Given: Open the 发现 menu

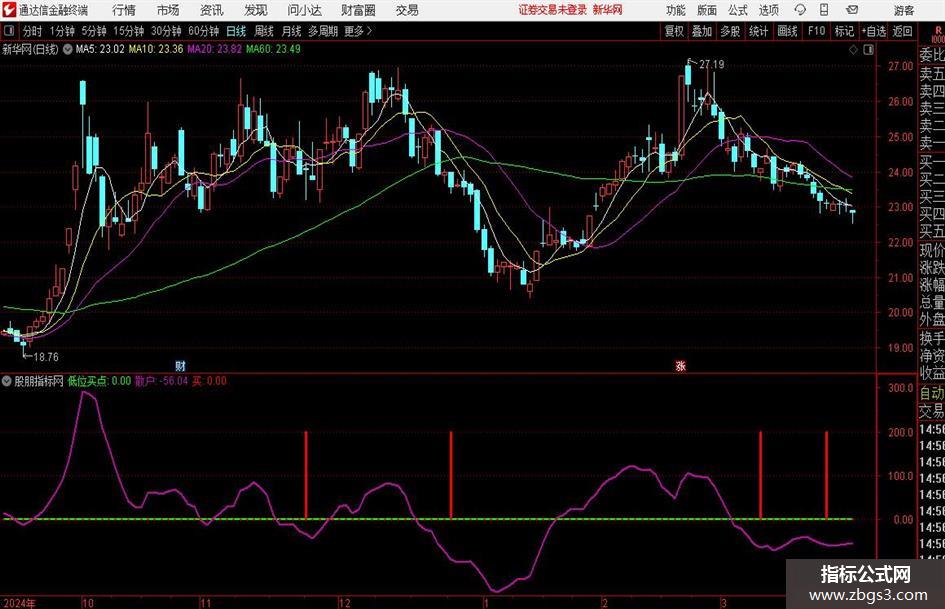Looking at the screenshot, I should click(256, 10).
